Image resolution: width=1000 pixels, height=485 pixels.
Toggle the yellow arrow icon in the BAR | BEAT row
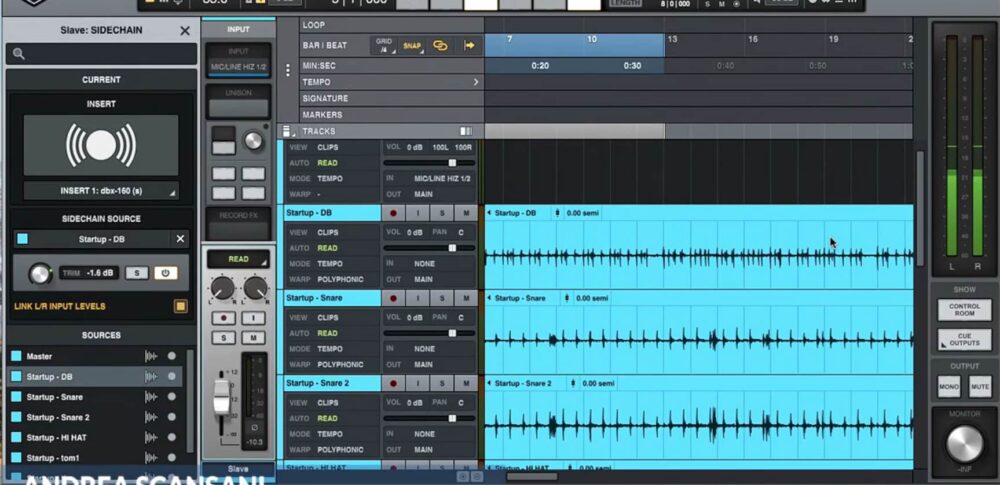(x=469, y=45)
